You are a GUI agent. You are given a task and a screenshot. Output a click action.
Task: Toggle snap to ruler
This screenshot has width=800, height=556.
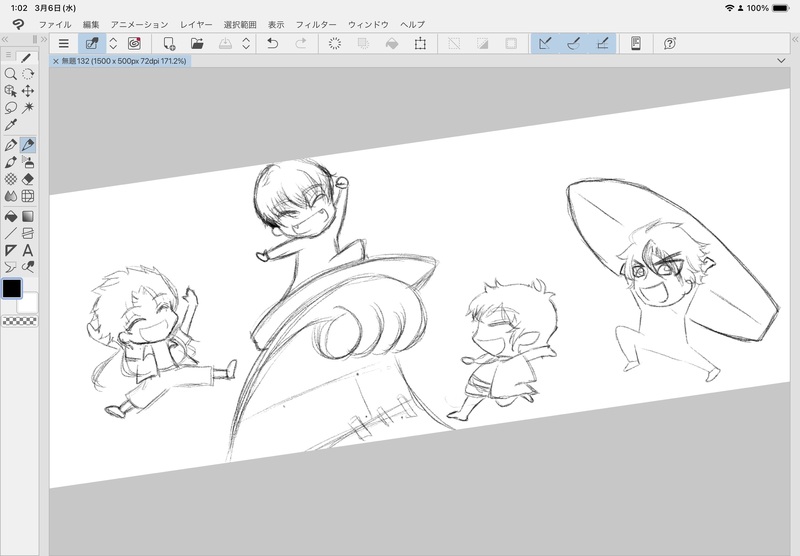pyautogui.click(x=545, y=44)
